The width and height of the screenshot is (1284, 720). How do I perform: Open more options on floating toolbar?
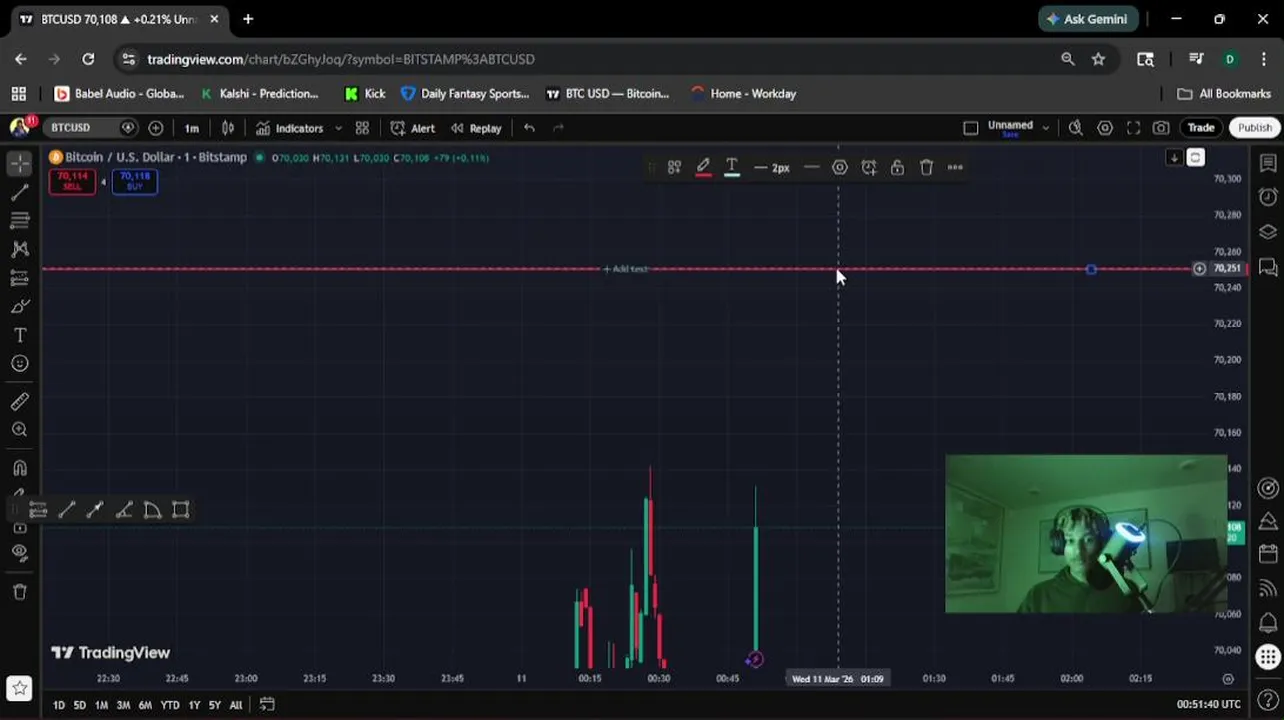point(955,167)
